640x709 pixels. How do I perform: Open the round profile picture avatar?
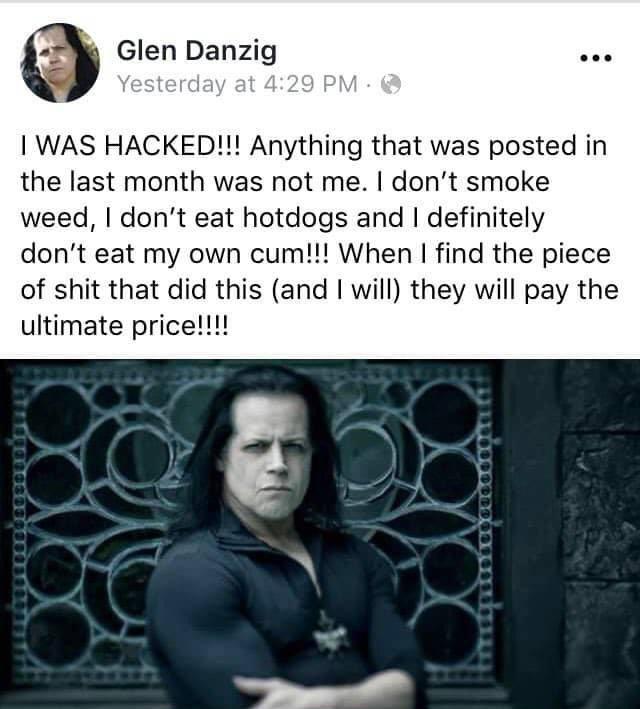pyautogui.click(x=59, y=63)
